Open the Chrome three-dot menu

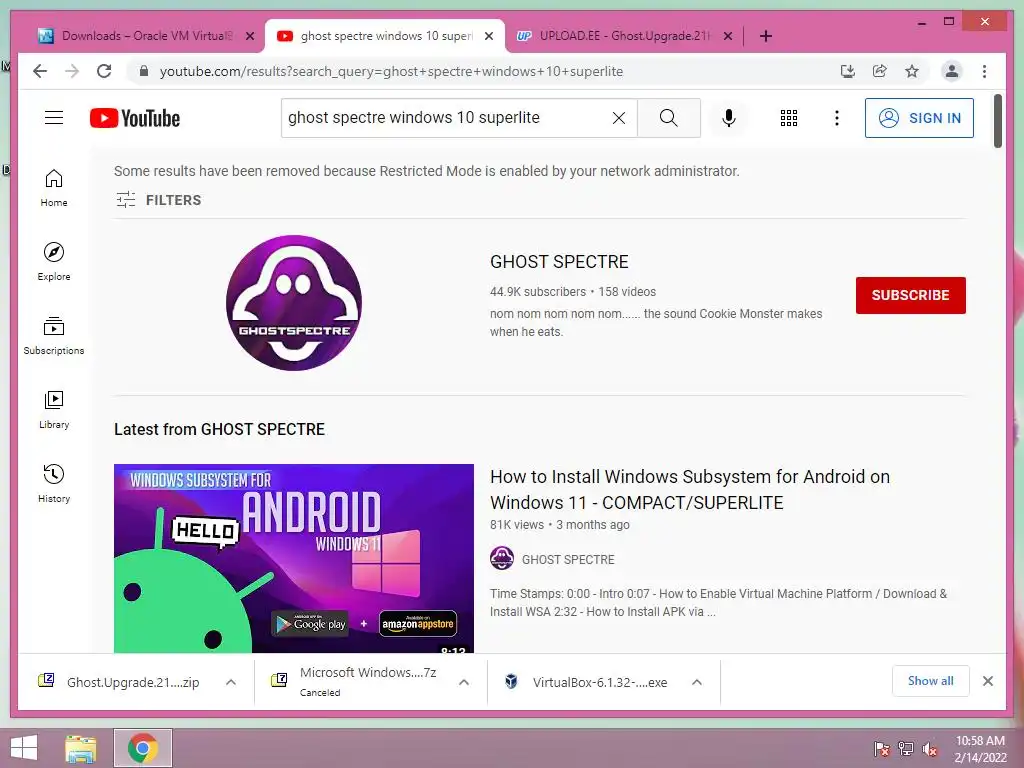[x=984, y=71]
